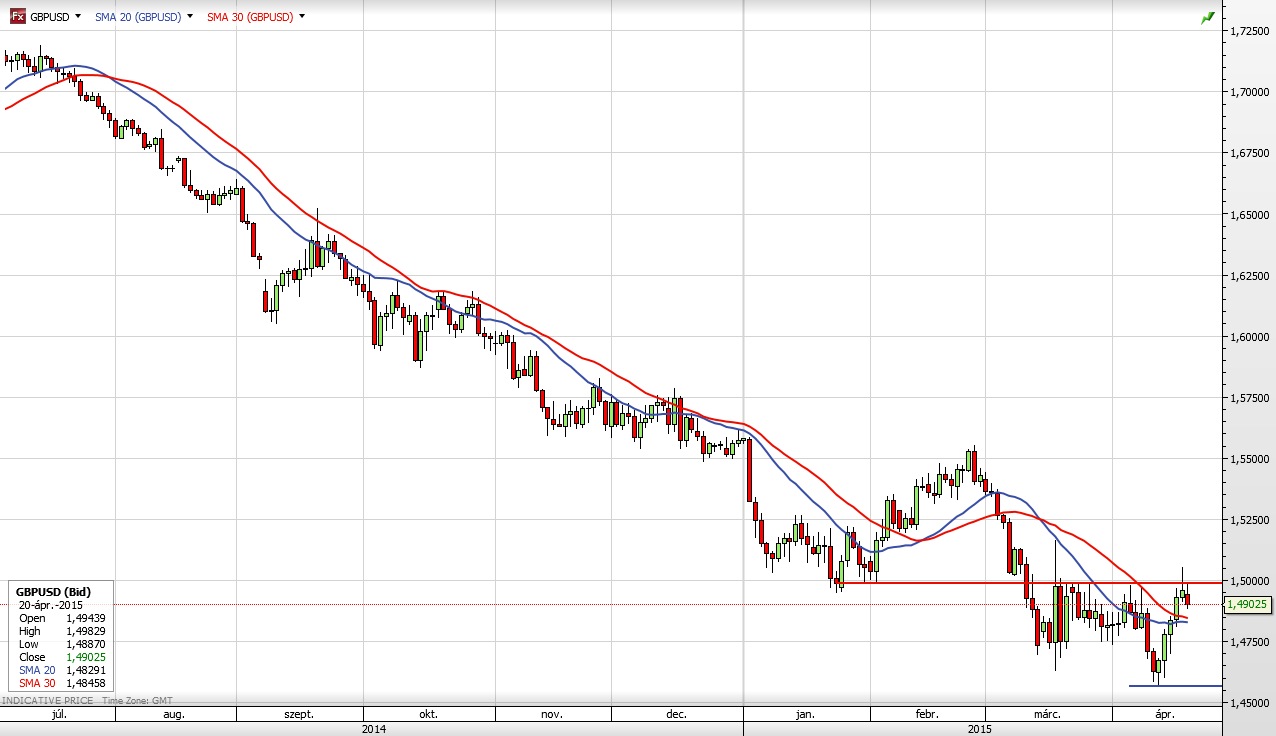Viewport: 1276px width, 736px height.
Task: Click the febr. month label
Action: [927, 714]
